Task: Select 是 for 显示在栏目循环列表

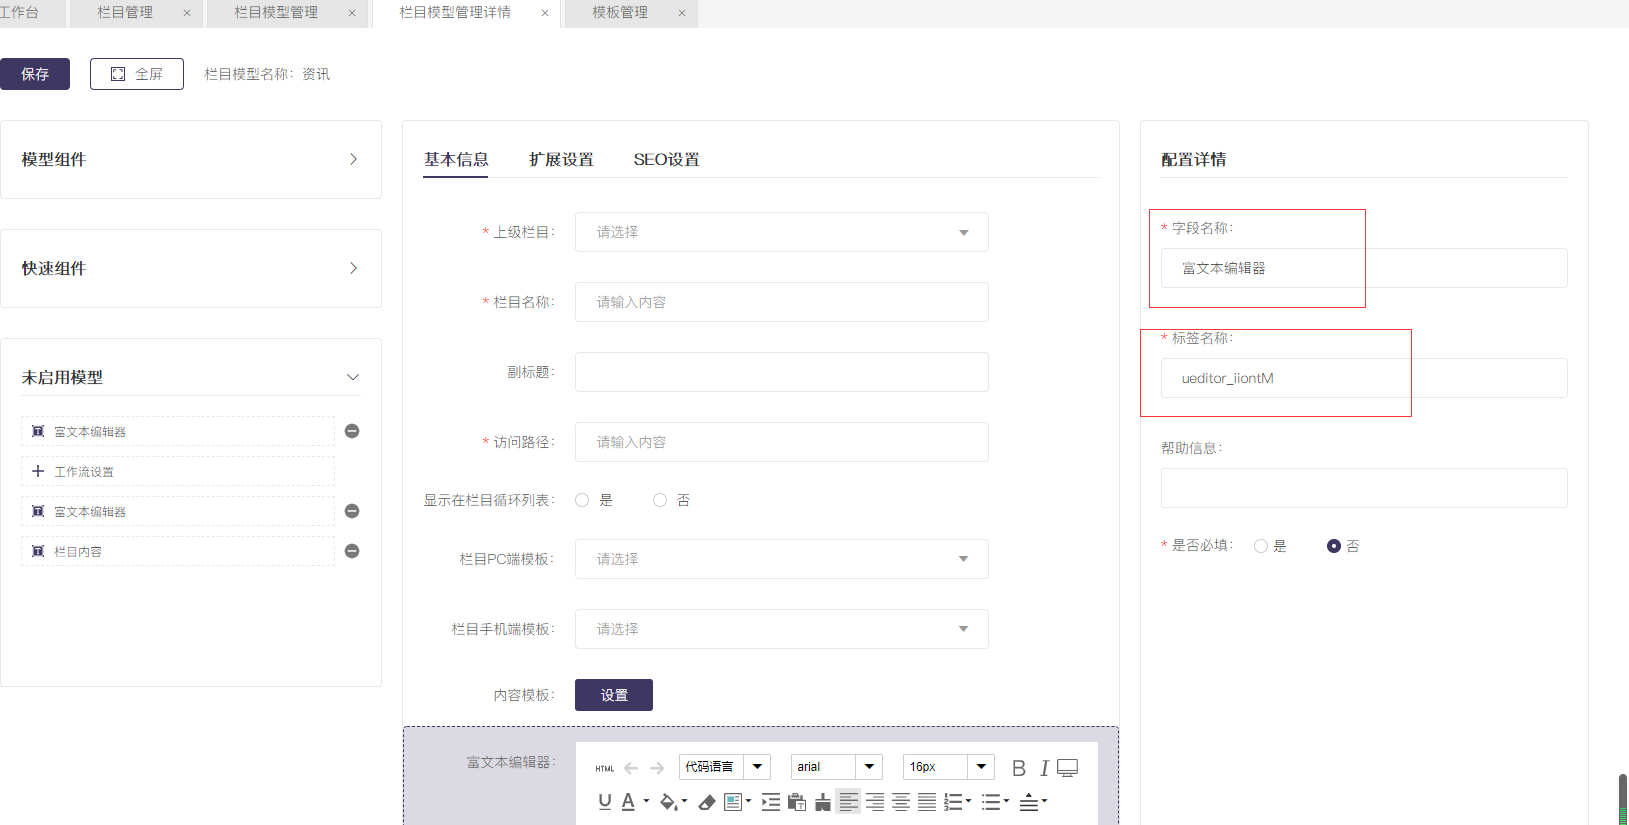Action: click(x=582, y=500)
